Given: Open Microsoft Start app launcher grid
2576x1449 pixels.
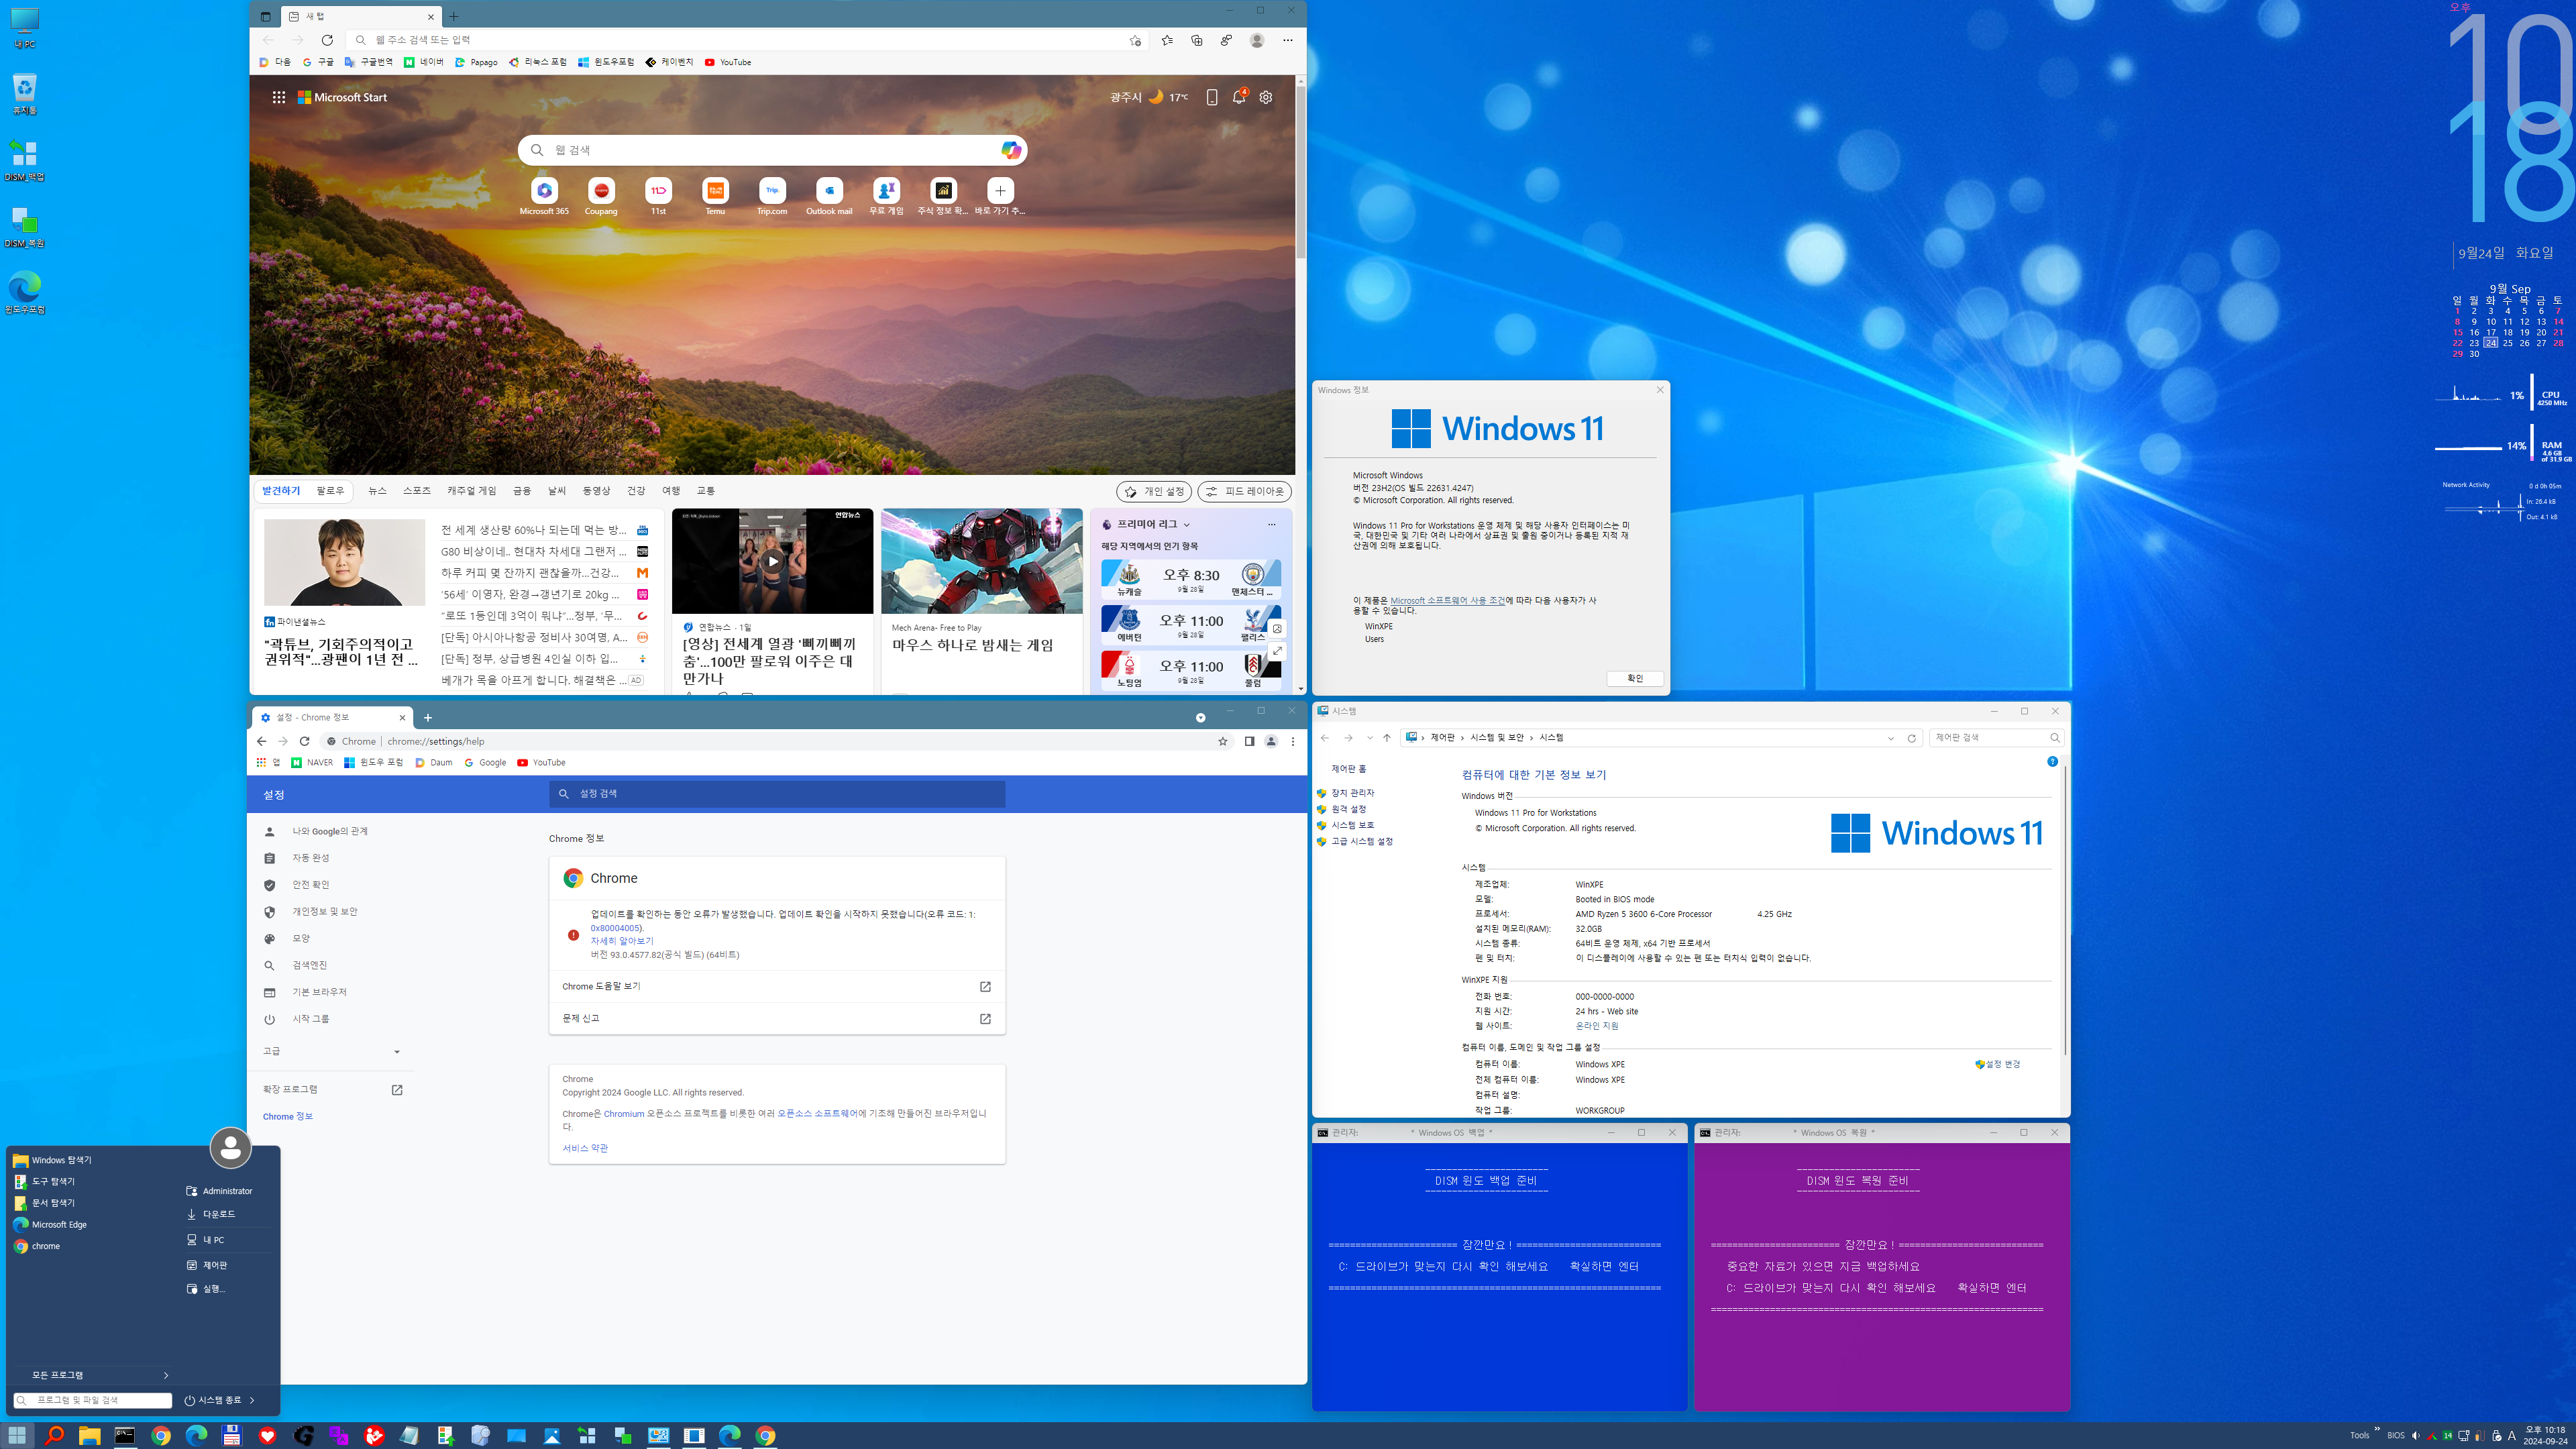Looking at the screenshot, I should (279, 97).
